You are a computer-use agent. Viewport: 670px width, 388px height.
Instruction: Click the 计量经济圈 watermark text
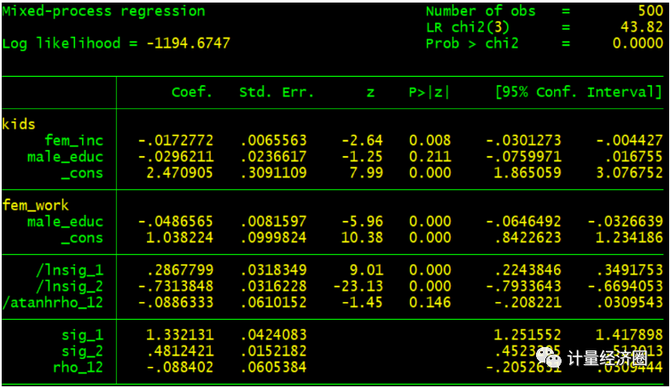[608, 358]
